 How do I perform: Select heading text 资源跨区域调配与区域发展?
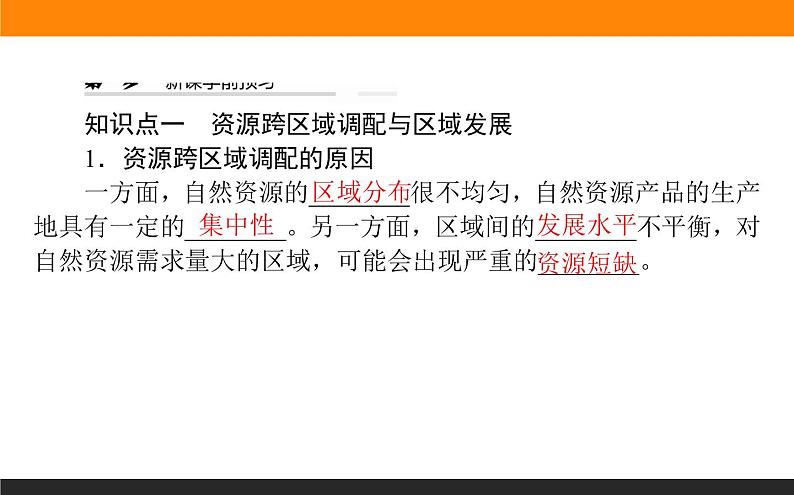362,125
